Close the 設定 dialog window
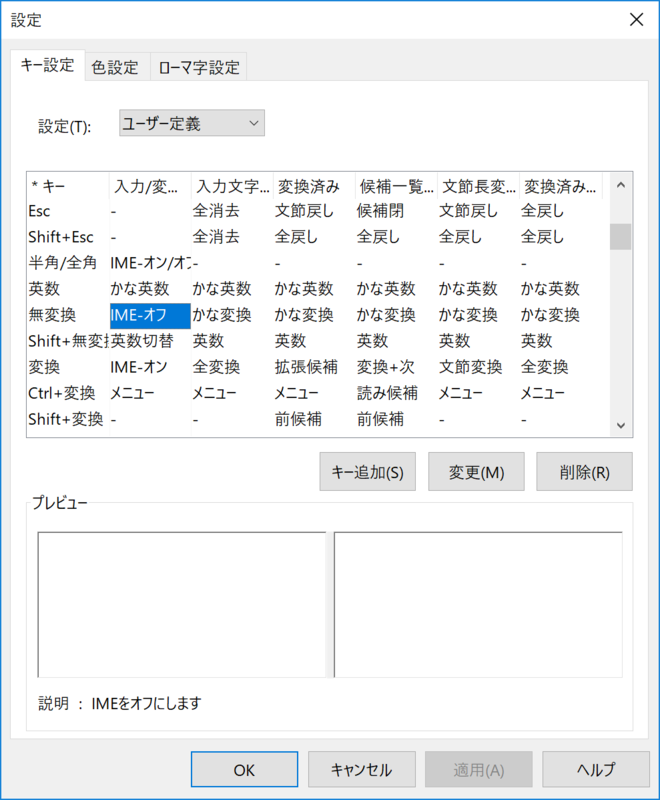 pyautogui.click(x=636, y=20)
